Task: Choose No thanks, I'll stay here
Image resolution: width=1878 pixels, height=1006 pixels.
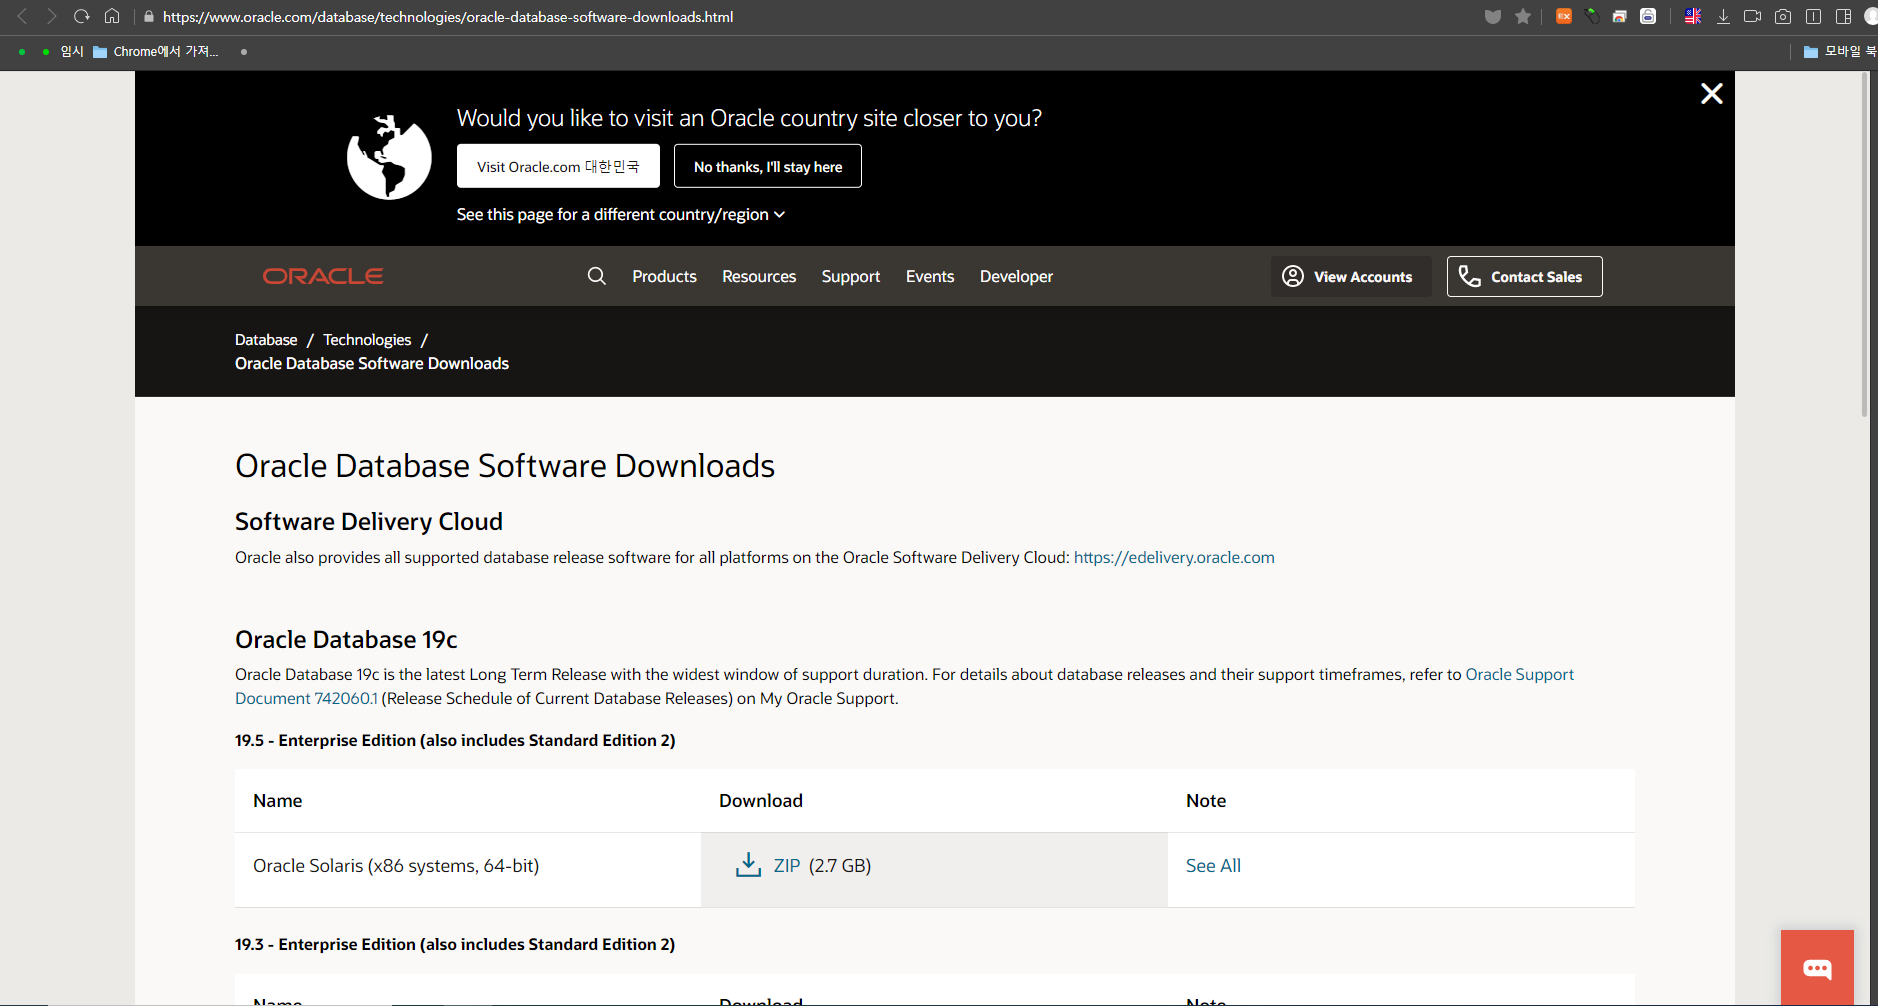Action: pos(768,166)
